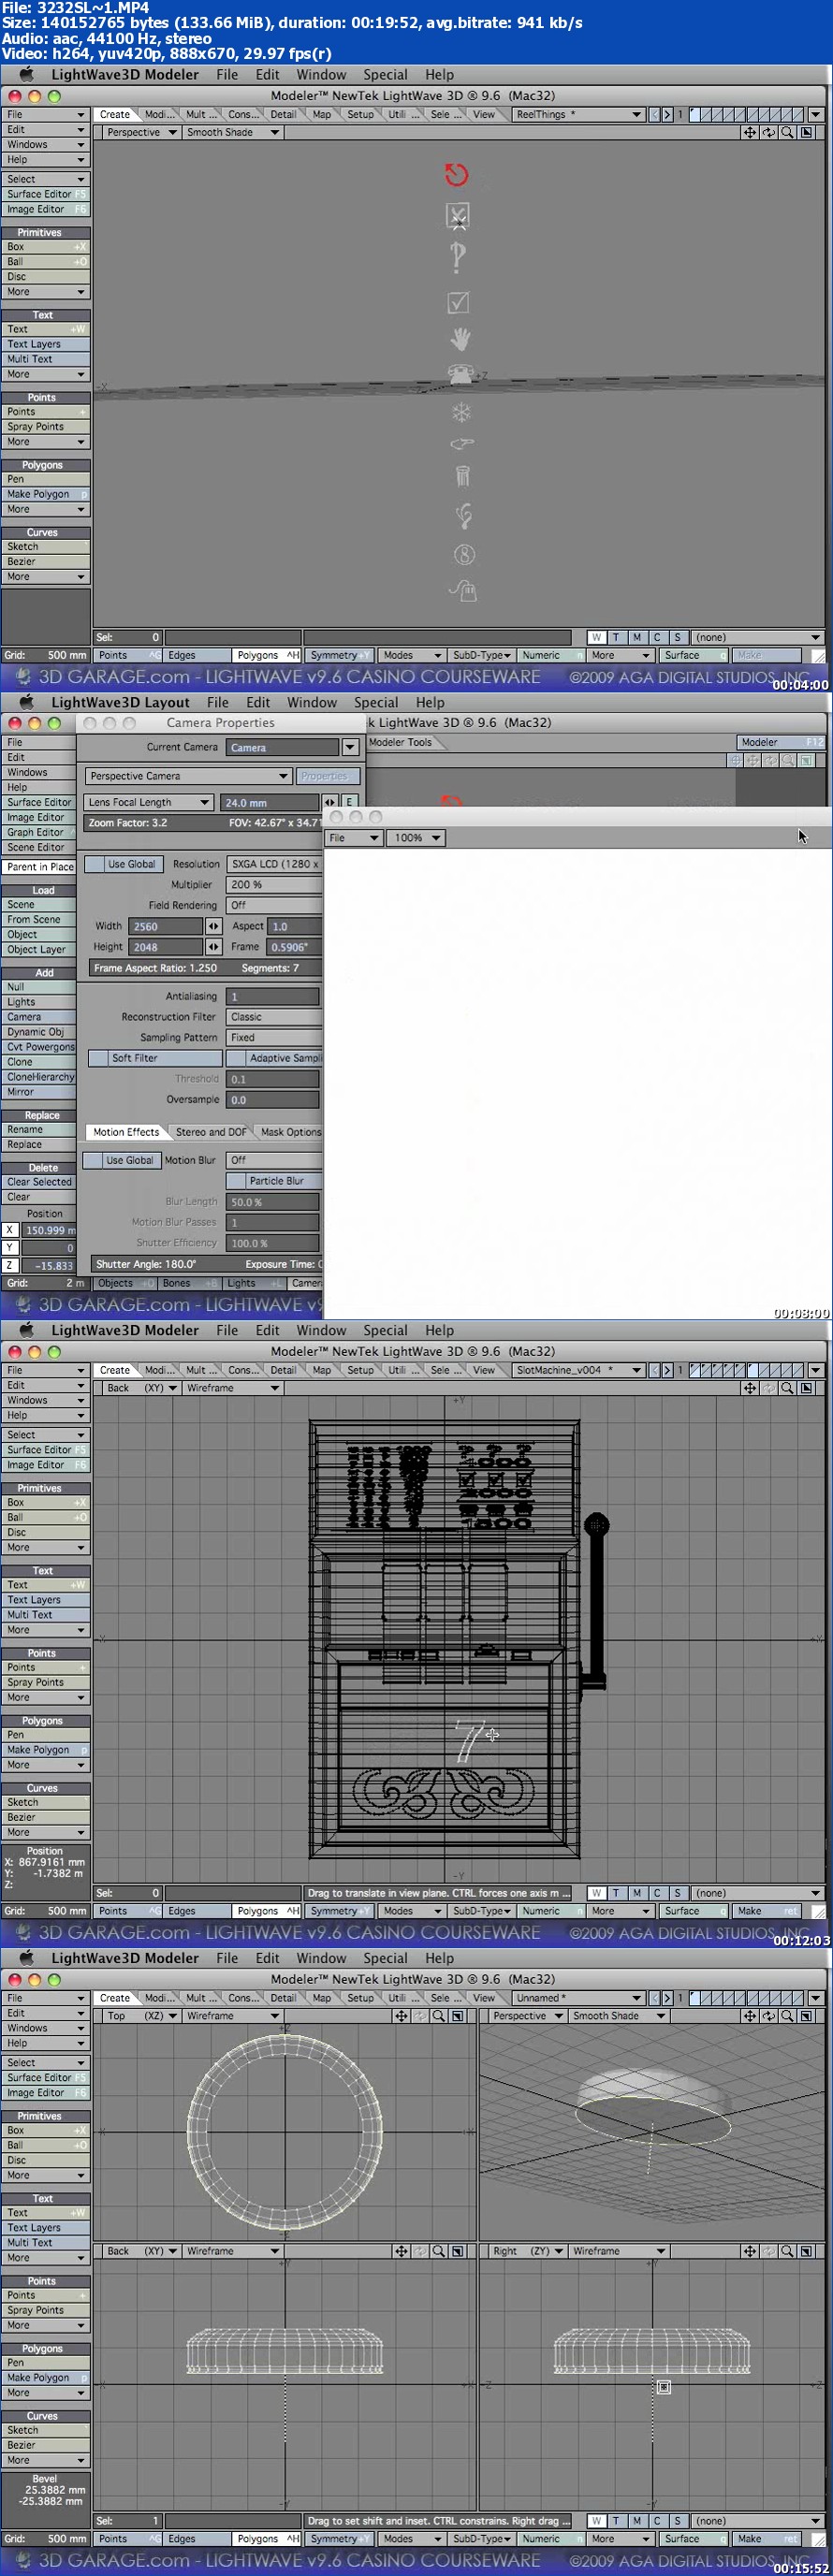Click the Bezier curve tool in the Unnamed window
Viewport: 833px width, 2576px height.
coord(46,2445)
